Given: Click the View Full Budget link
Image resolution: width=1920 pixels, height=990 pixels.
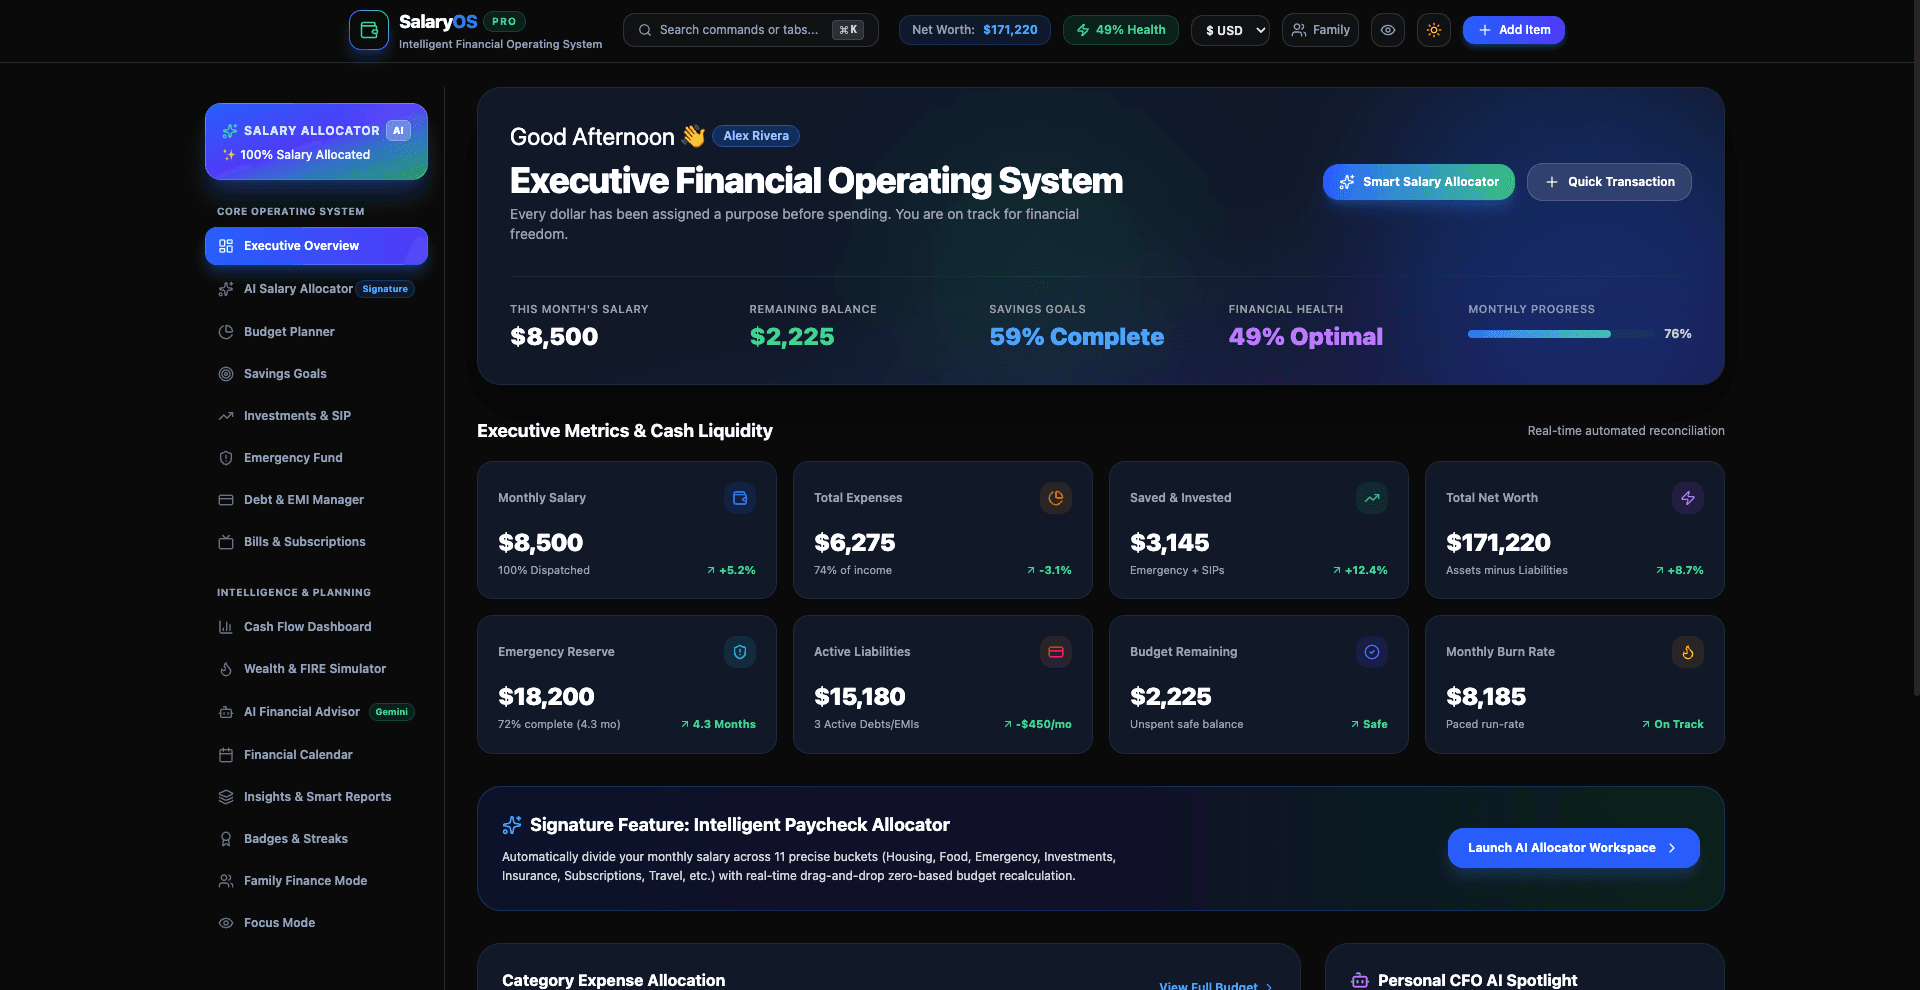Looking at the screenshot, I should (x=1216, y=985).
